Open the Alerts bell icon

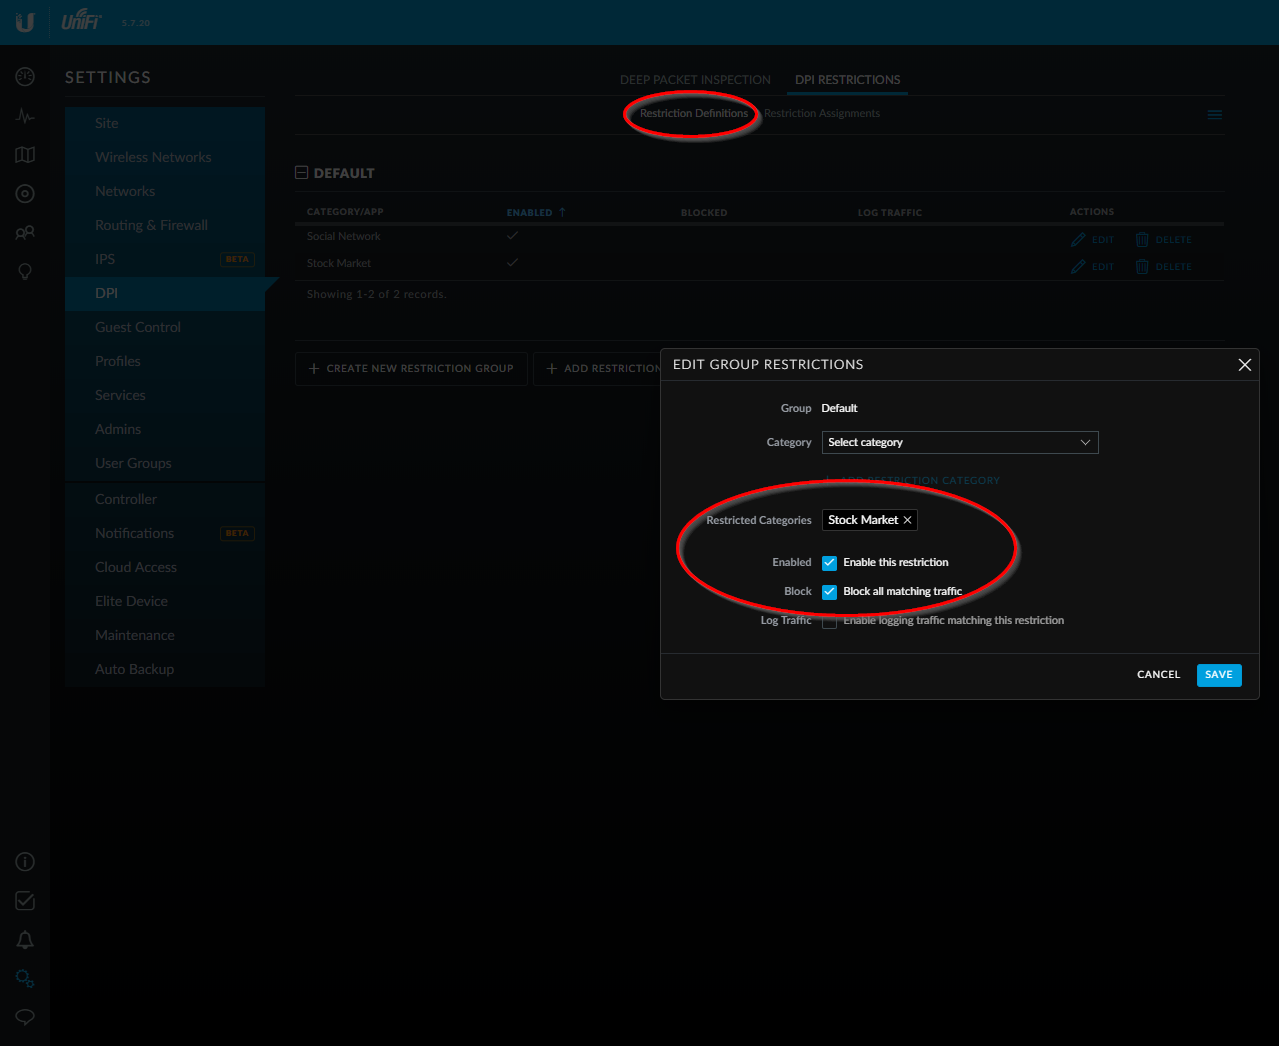point(25,940)
